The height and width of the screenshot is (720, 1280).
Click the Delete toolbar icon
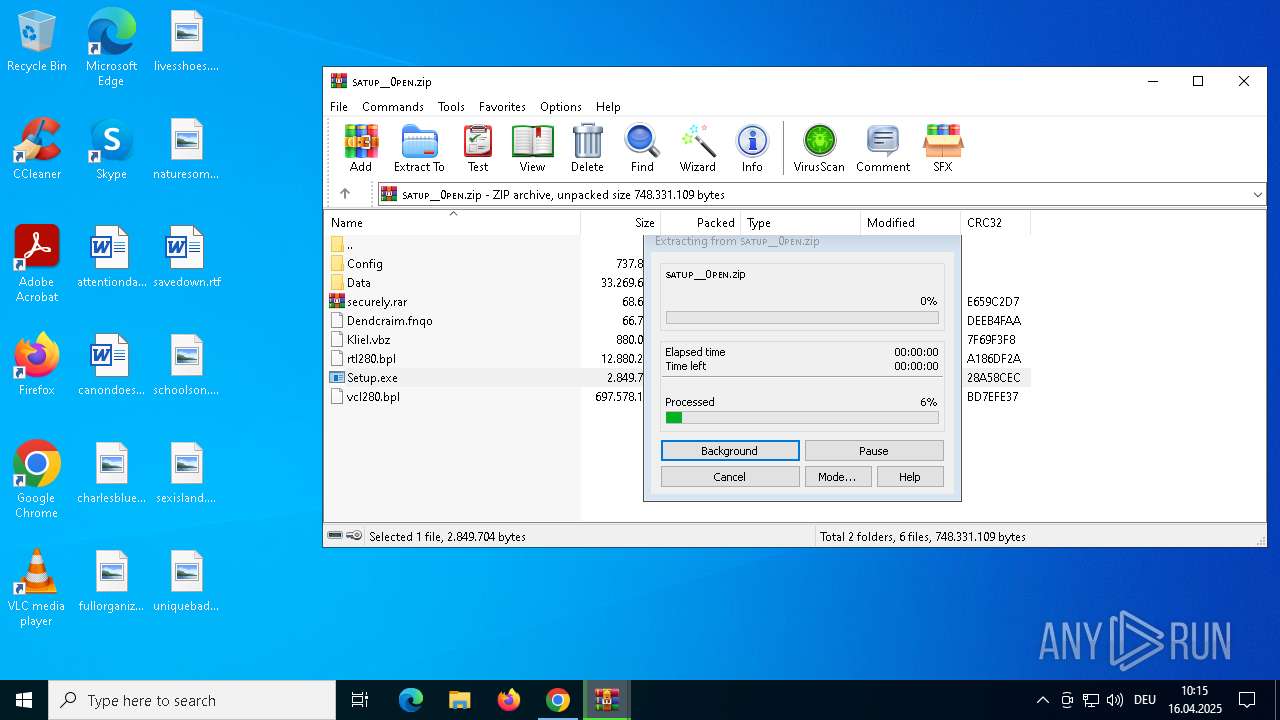(x=587, y=148)
